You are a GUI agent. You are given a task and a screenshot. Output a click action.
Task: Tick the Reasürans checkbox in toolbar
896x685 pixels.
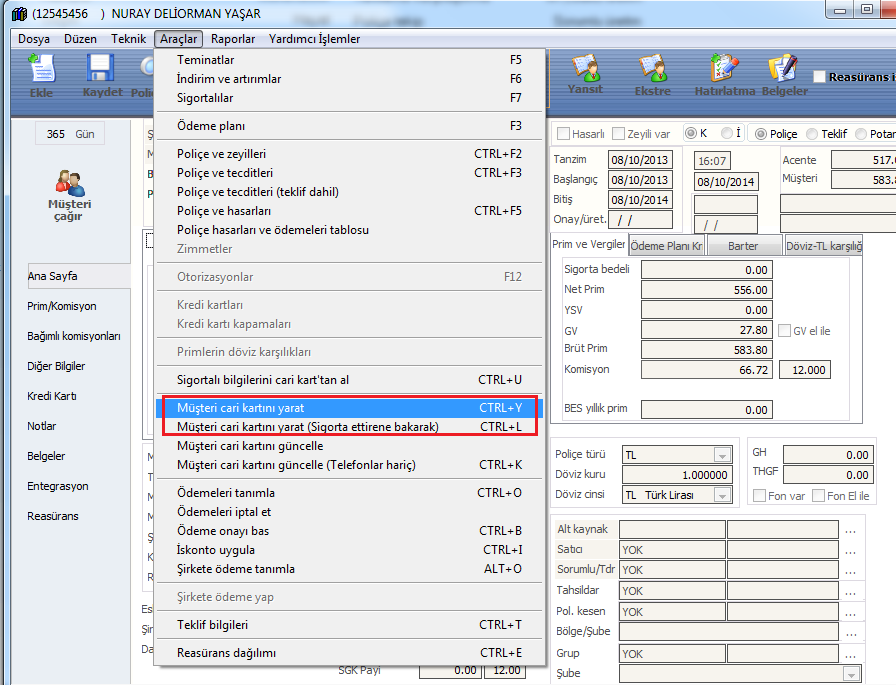tap(820, 77)
